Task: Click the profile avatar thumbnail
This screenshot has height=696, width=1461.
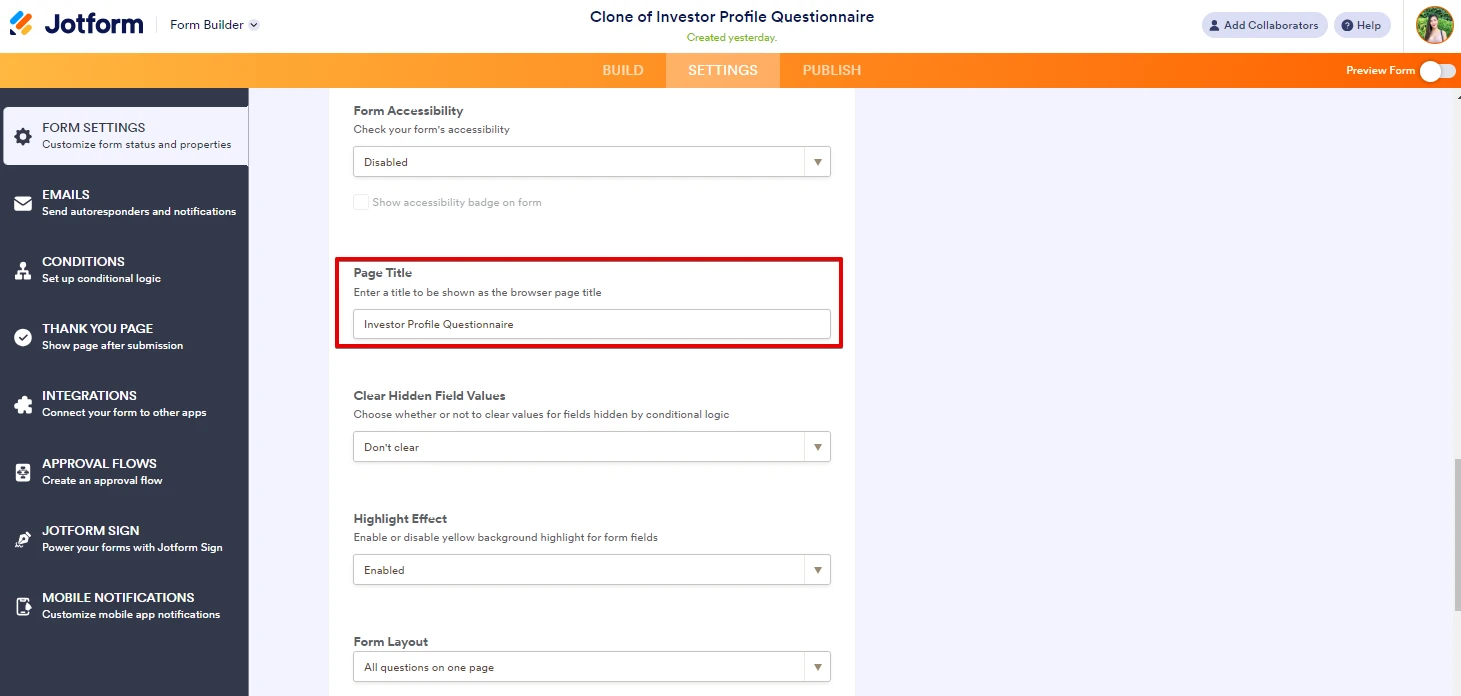Action: (1434, 25)
